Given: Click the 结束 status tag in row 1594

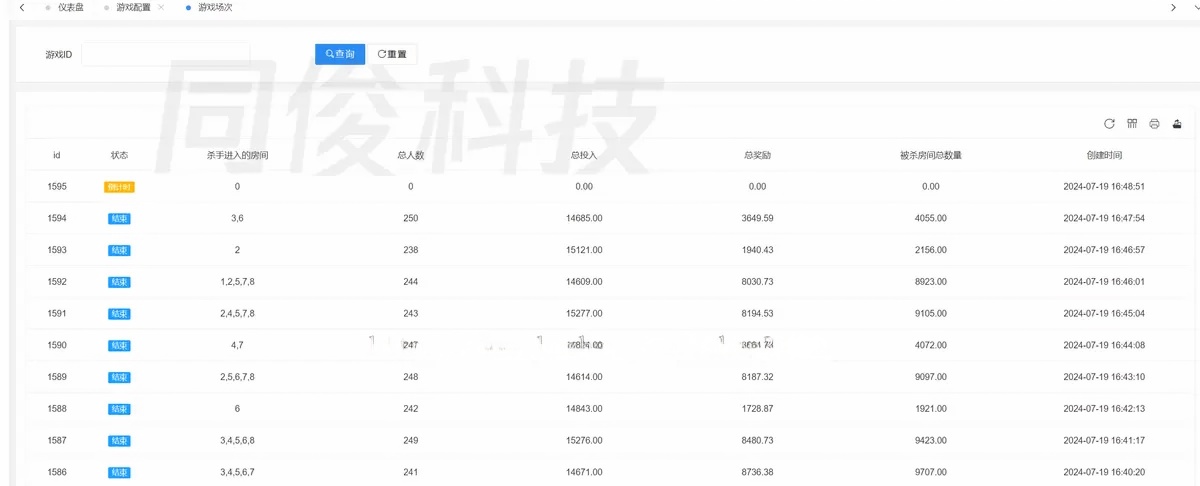Looking at the screenshot, I should [x=119, y=218].
